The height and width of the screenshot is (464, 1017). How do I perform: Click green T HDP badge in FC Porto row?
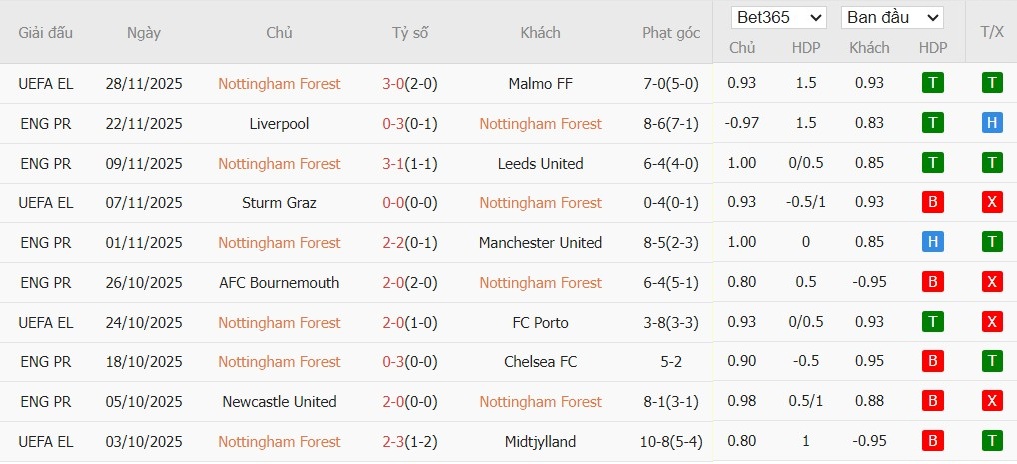(932, 322)
